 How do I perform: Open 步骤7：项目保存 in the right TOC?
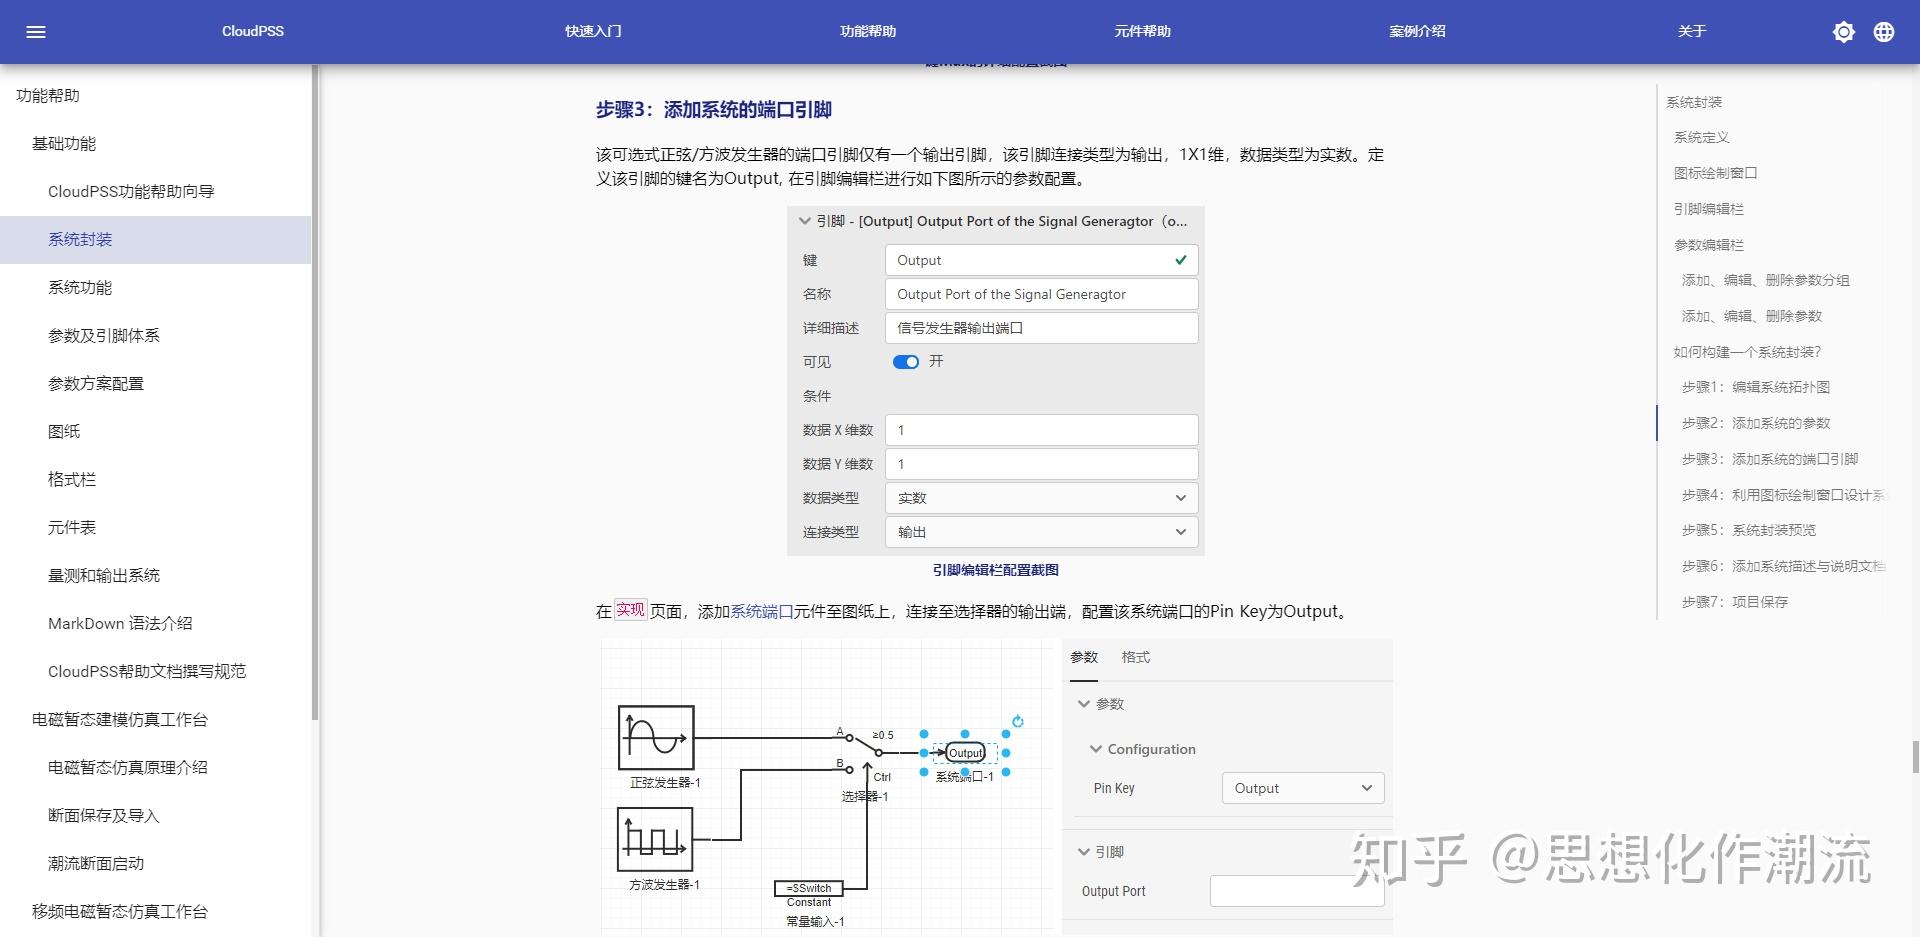click(1736, 601)
